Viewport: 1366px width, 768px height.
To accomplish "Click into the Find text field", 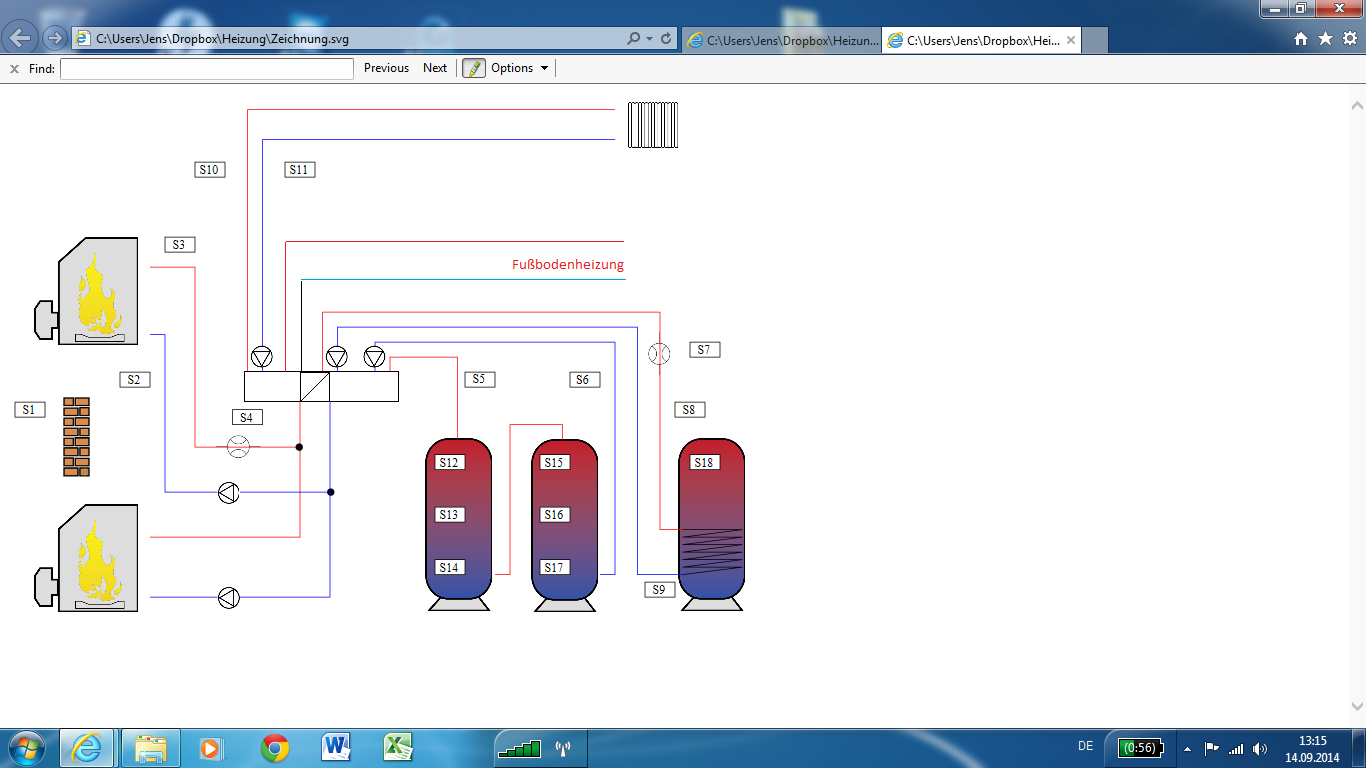I will pyautogui.click(x=206, y=68).
